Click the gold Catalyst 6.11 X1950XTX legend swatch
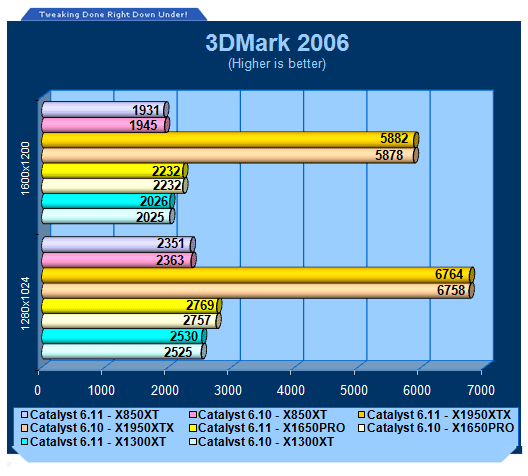The height and width of the screenshot is (476, 528). (x=362, y=414)
